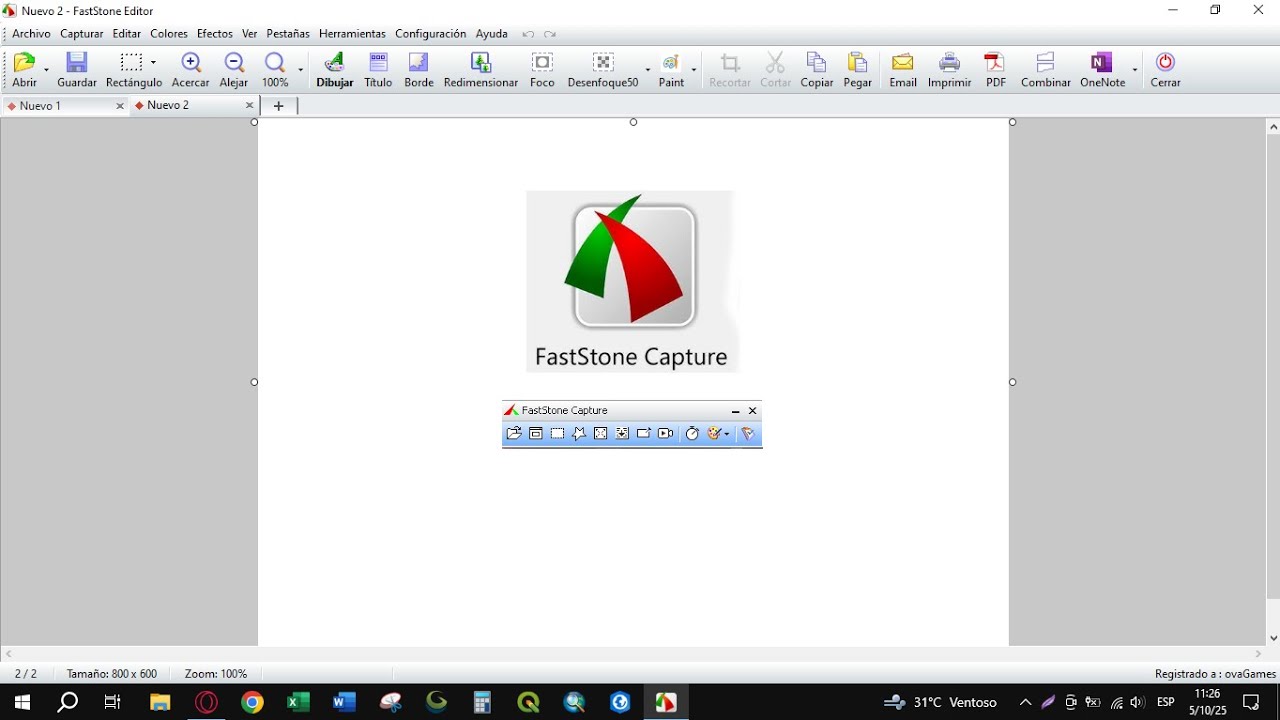
Task: Open the Redimensionar resize tool
Action: (x=481, y=70)
